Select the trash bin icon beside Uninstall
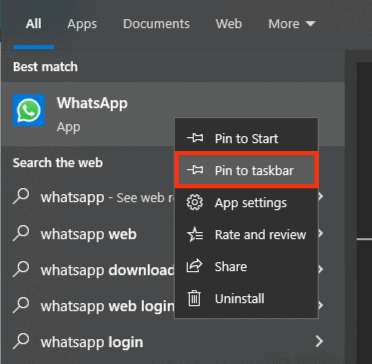Viewport: 372px width, 364px height. click(194, 298)
